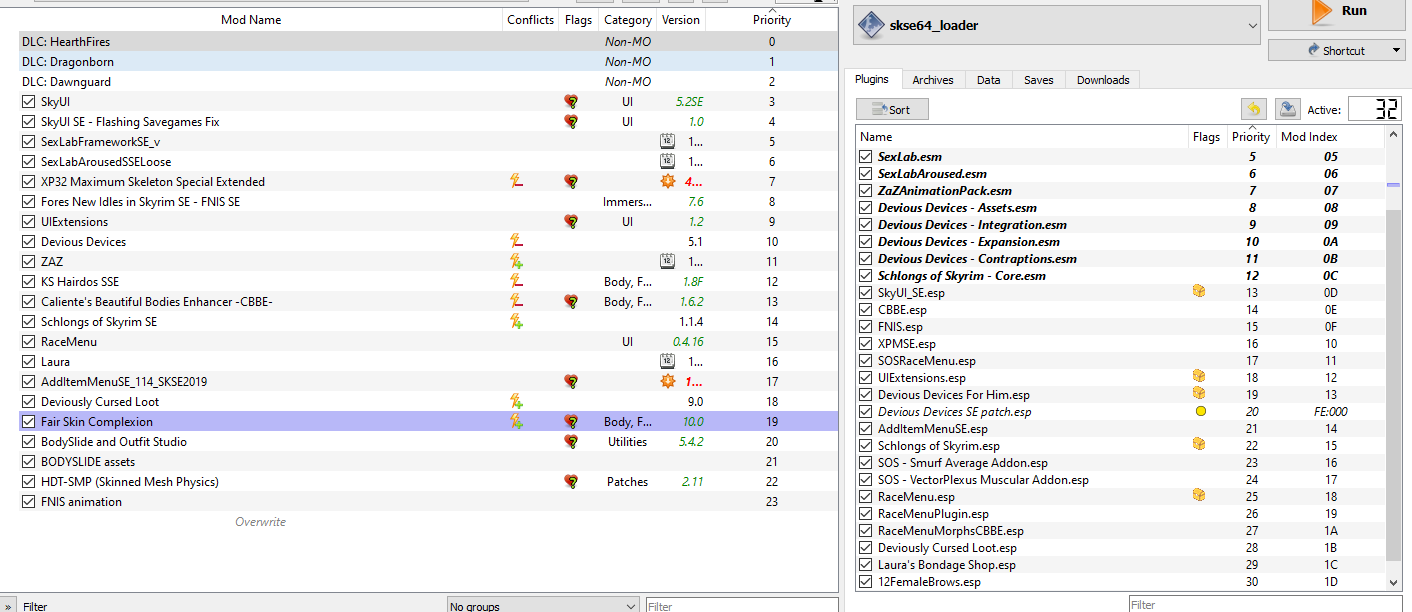
Task: Sort mods by the Version column header
Action: click(x=681, y=20)
